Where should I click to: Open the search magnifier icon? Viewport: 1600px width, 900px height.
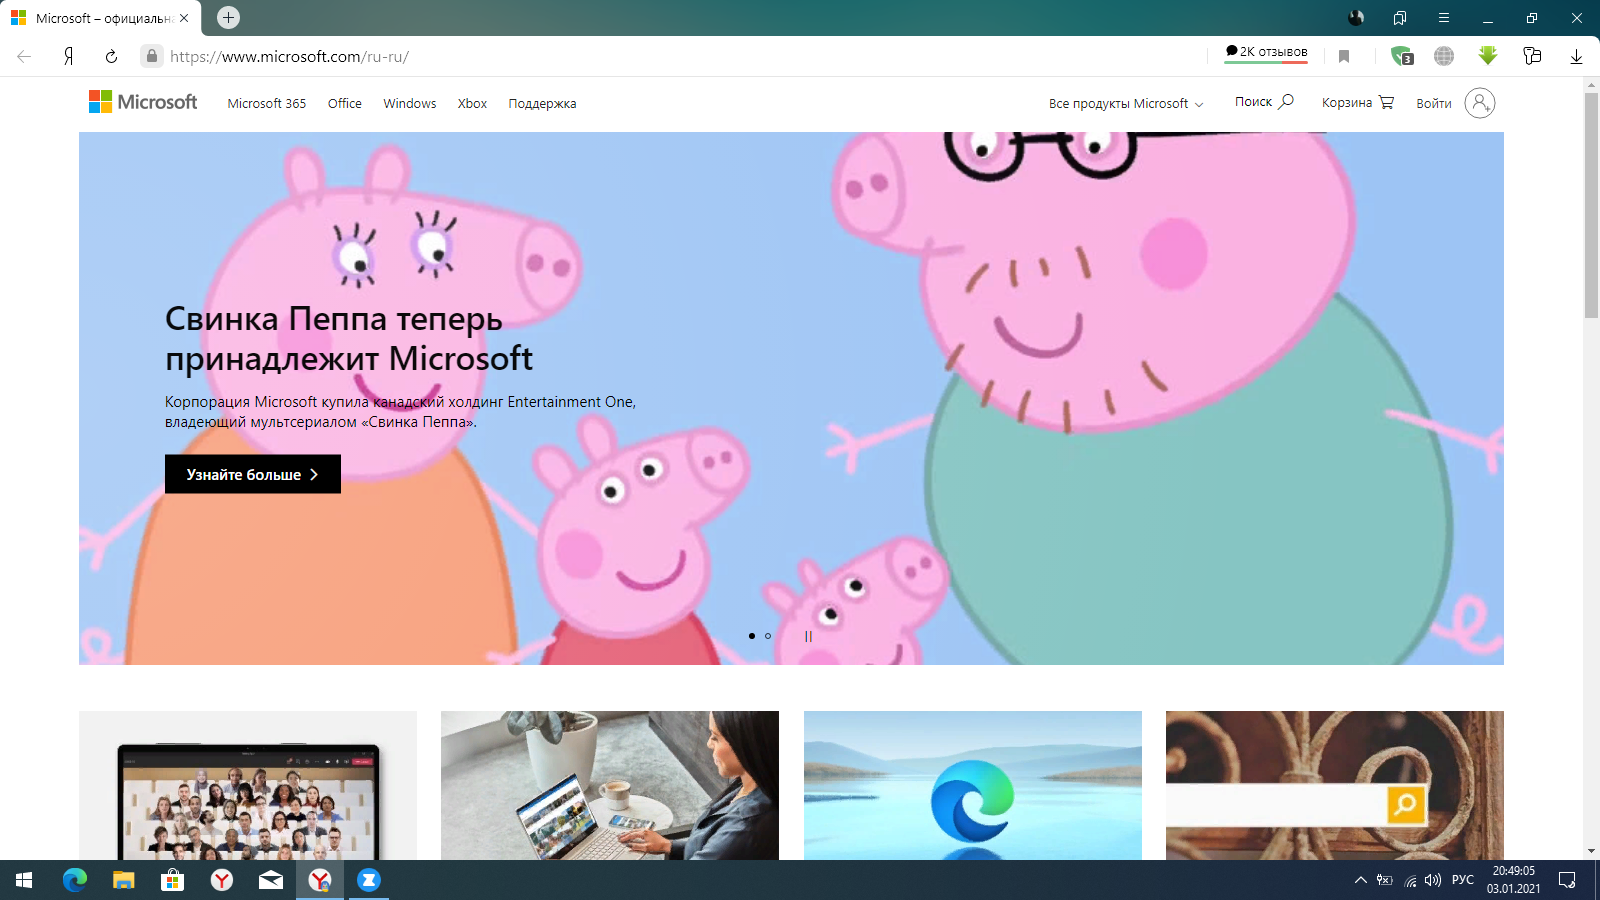pos(1286,102)
